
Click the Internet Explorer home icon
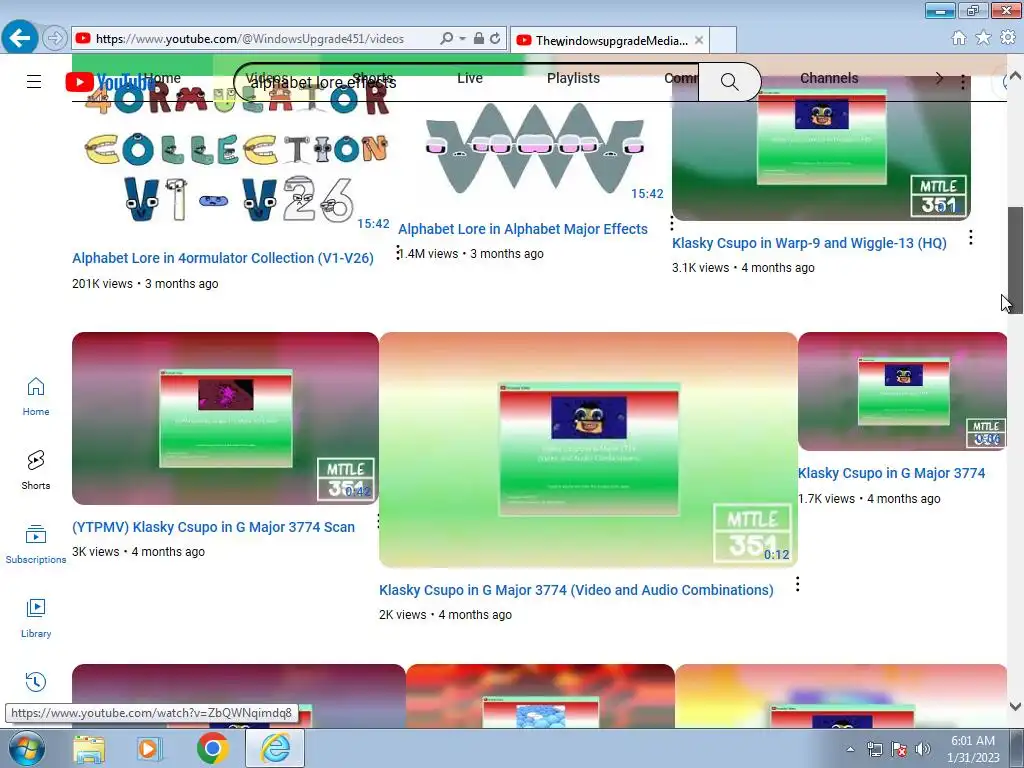(x=959, y=38)
